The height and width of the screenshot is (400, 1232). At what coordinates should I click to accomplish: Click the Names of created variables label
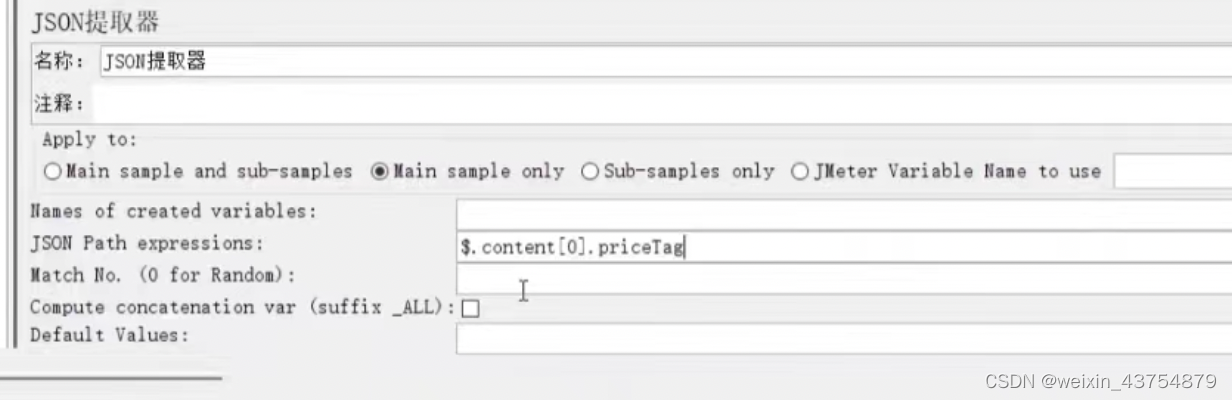173,211
